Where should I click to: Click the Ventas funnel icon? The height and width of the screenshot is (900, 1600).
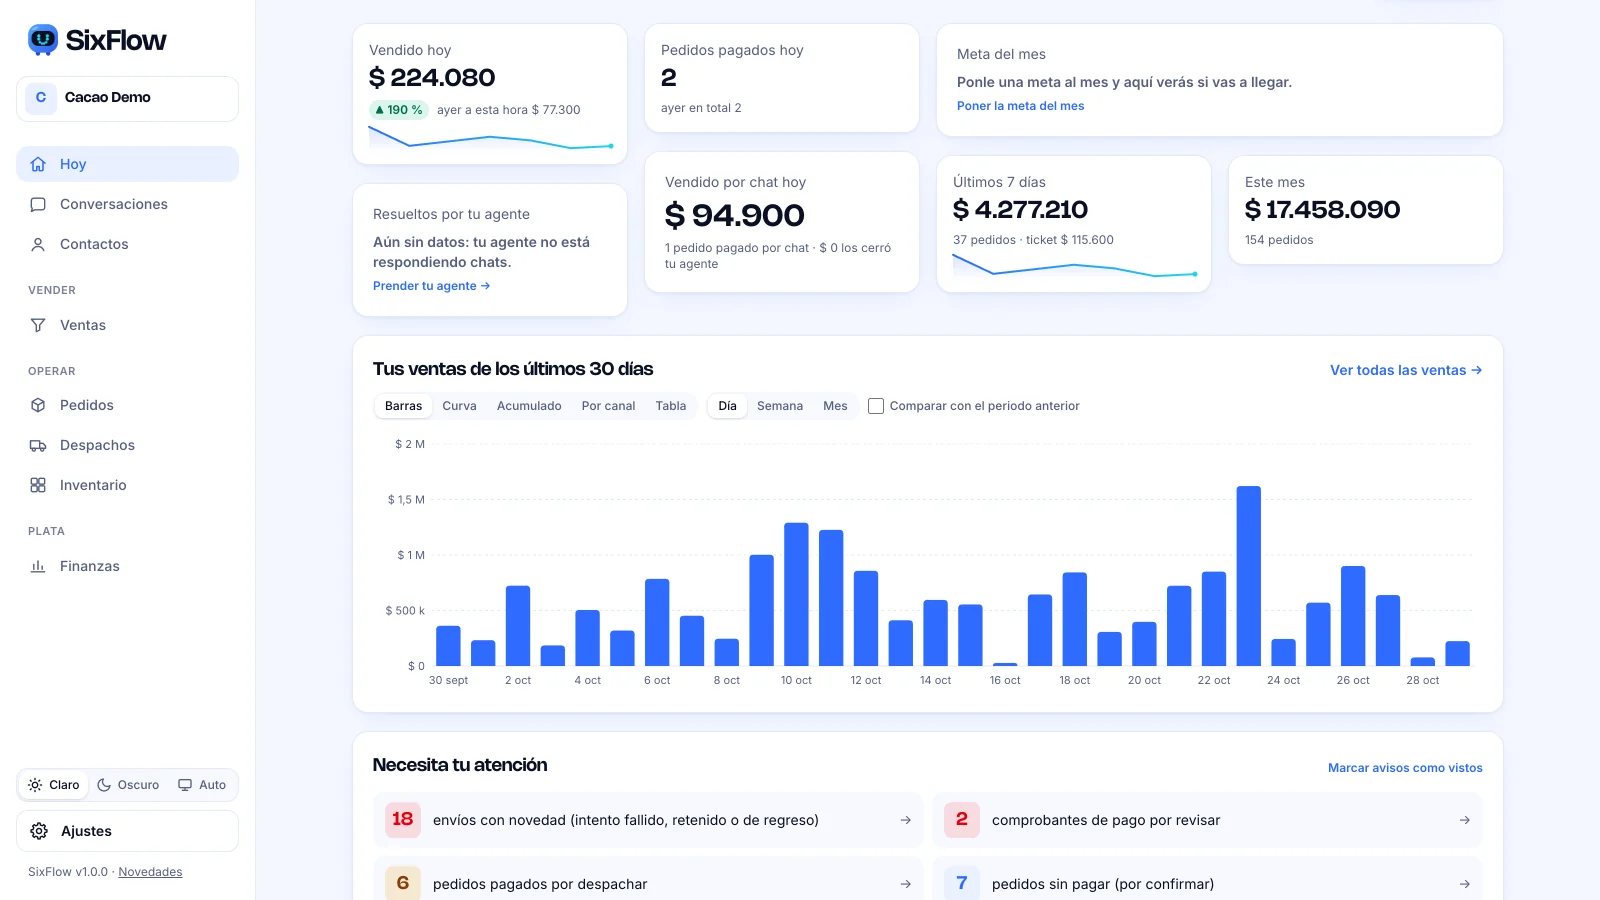[38, 325]
